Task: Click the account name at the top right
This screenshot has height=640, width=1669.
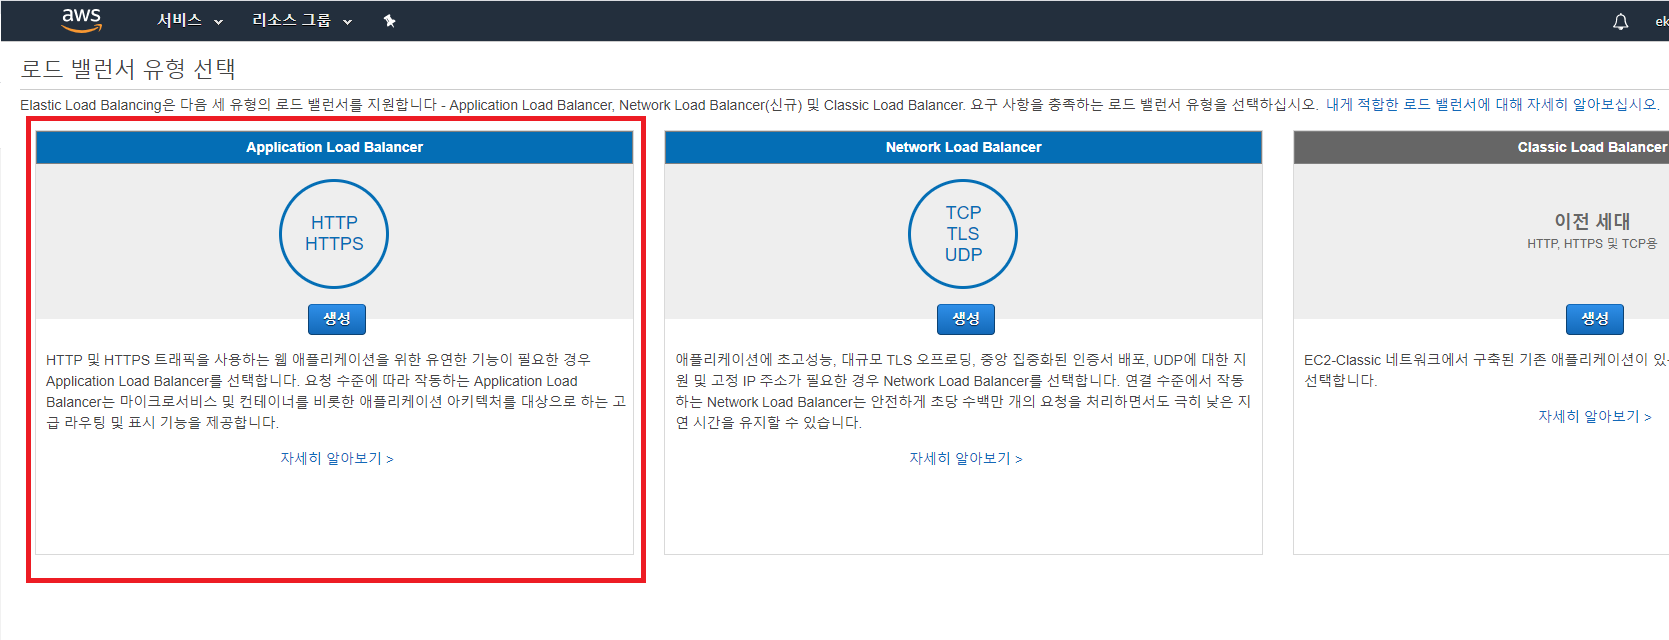Action: [1661, 21]
